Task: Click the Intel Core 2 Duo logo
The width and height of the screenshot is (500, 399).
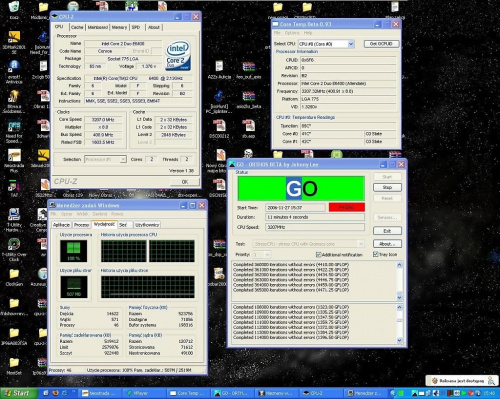Action: pos(178,56)
